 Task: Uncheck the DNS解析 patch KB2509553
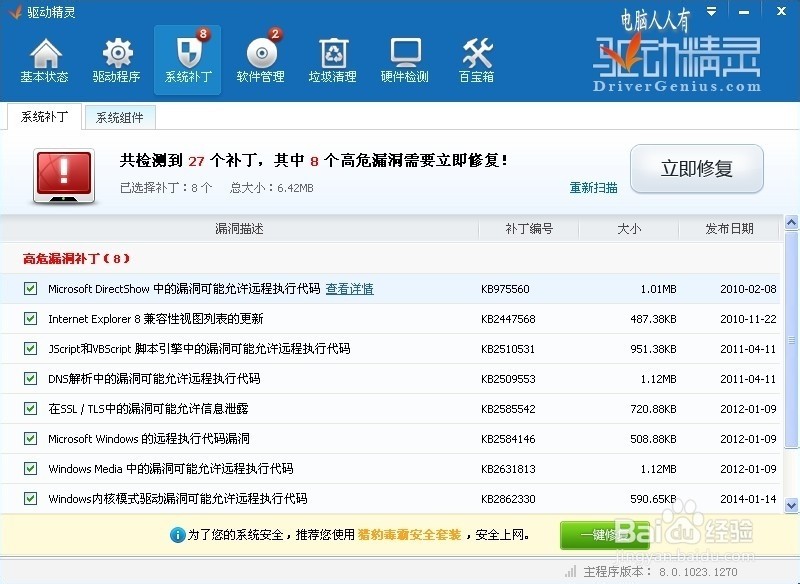click(31, 378)
